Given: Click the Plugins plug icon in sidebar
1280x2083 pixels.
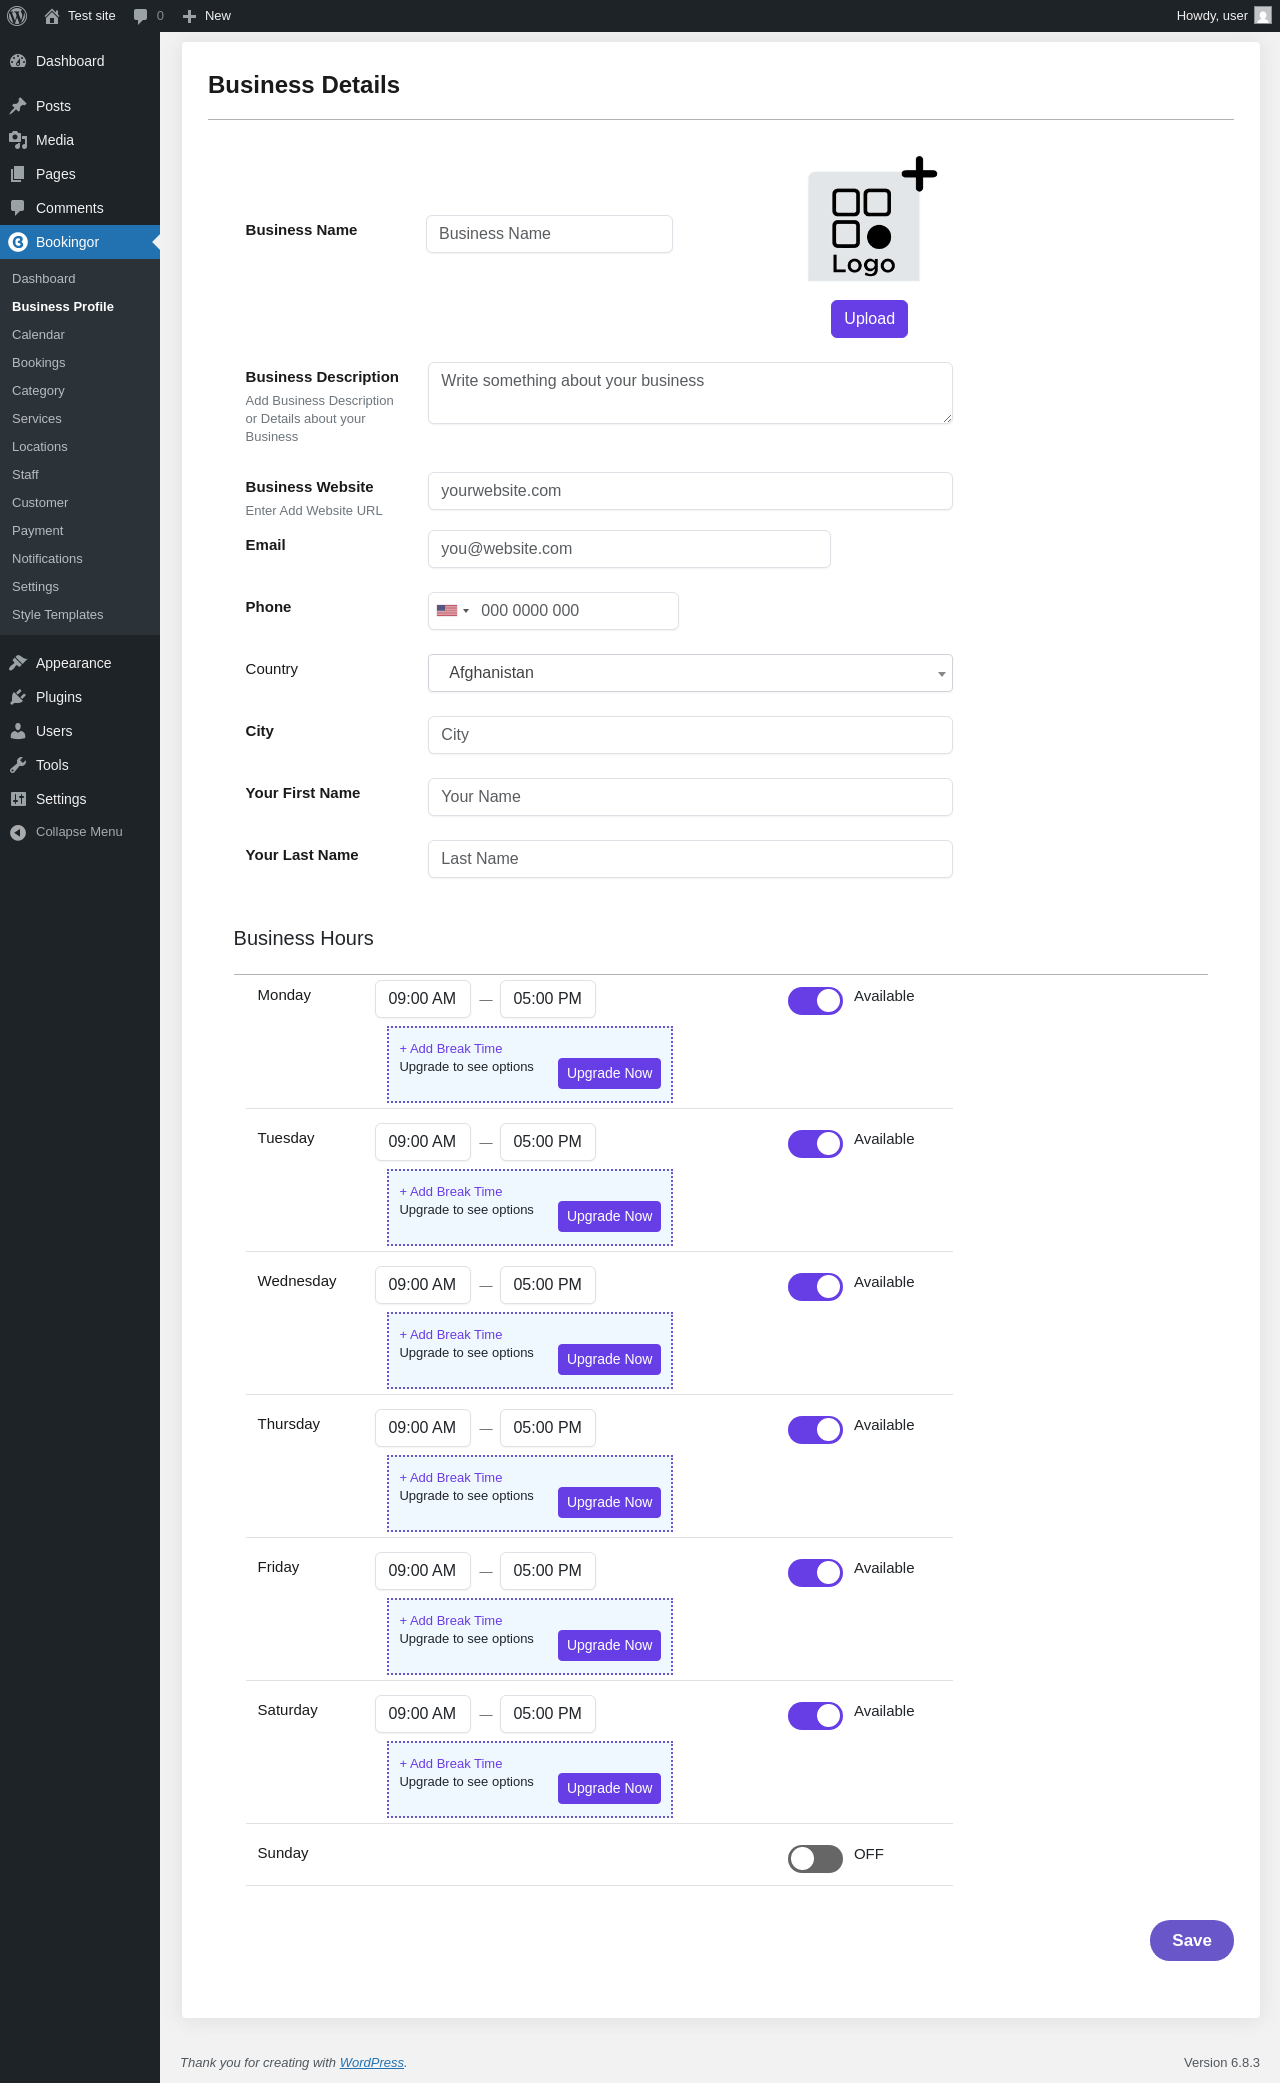Looking at the screenshot, I should 18,697.
